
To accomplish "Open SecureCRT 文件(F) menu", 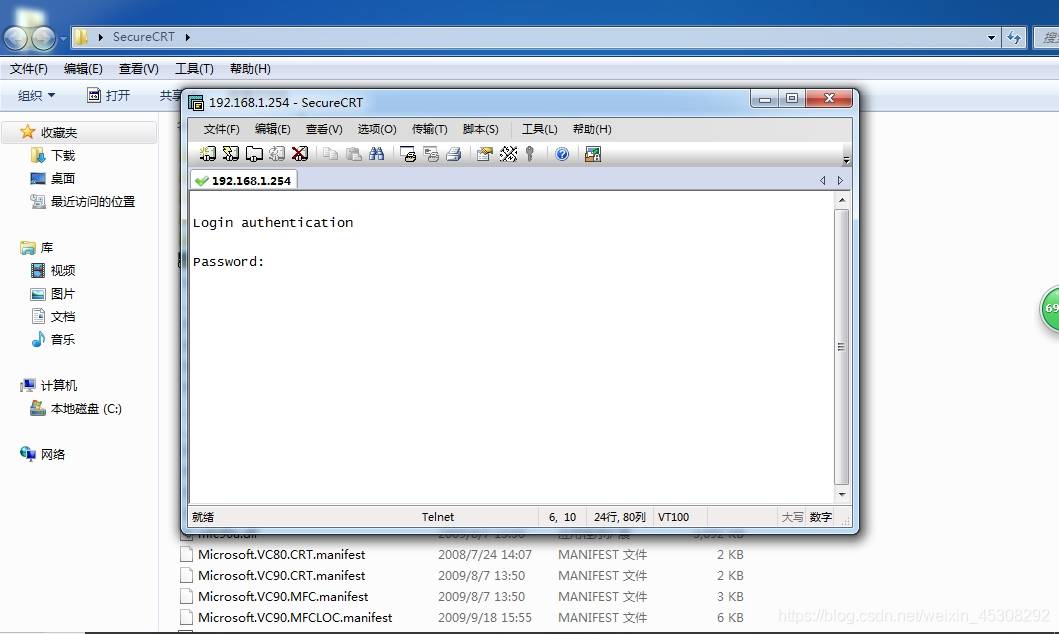I will [222, 129].
